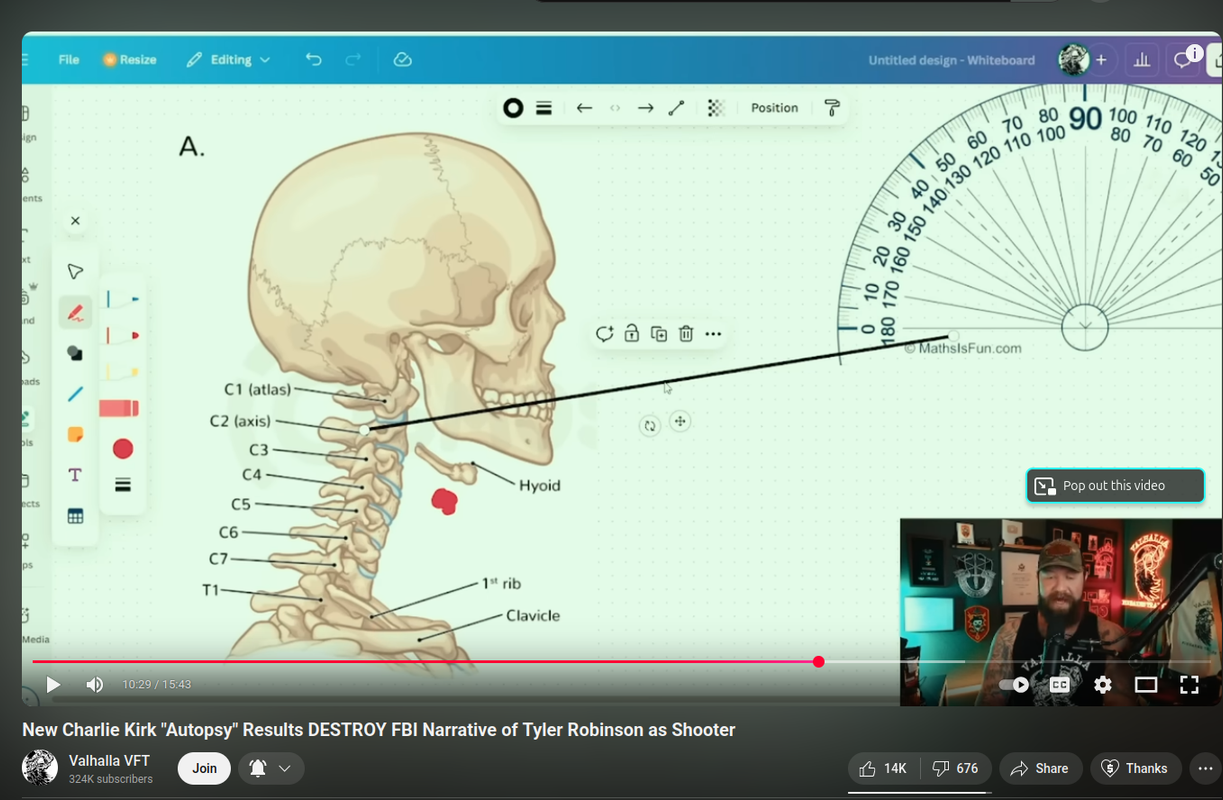1223x800 pixels.
Task: Toggle the autoplay switch
Action: (1014, 685)
